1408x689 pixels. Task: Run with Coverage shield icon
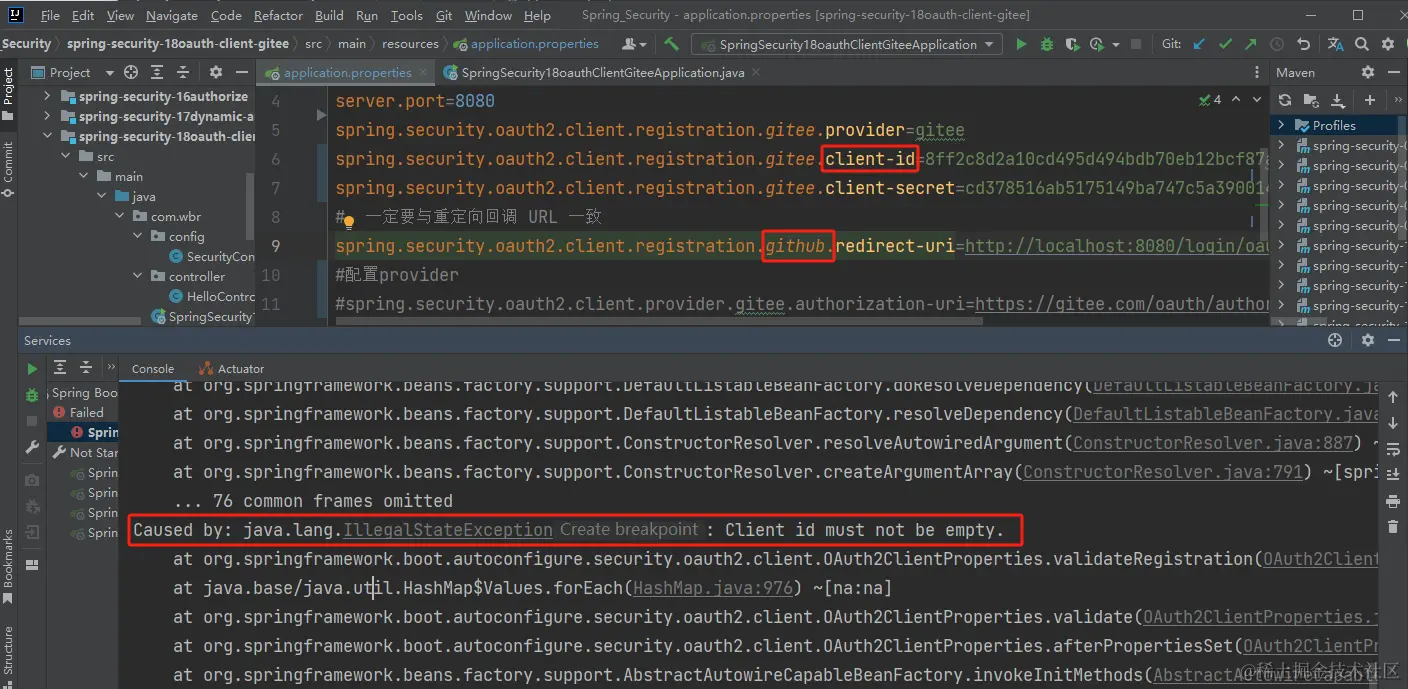coord(1072,44)
